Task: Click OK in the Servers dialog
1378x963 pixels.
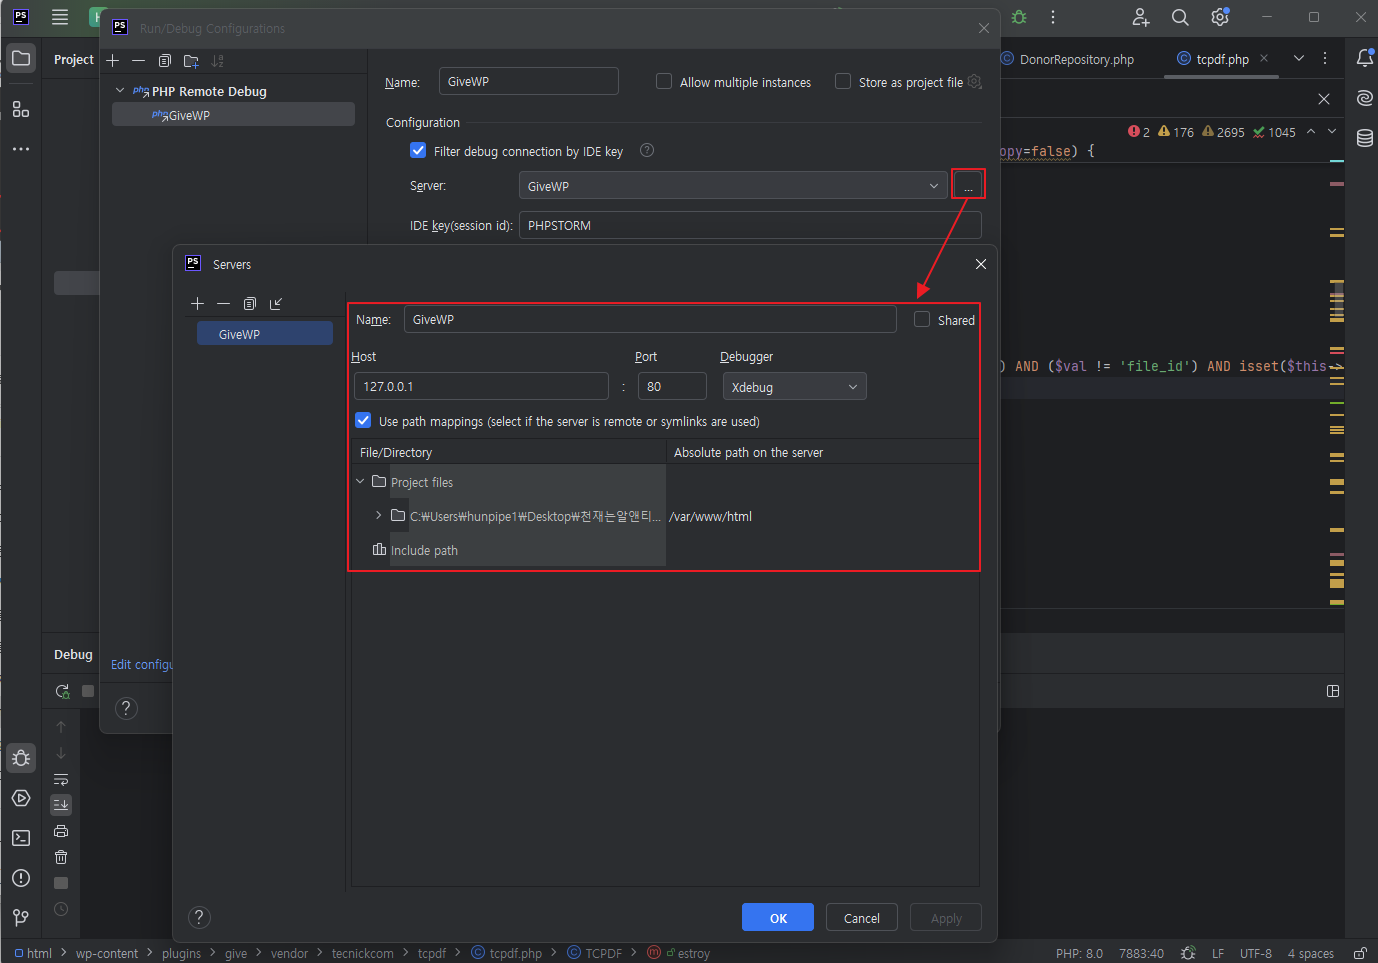Action: tap(778, 918)
